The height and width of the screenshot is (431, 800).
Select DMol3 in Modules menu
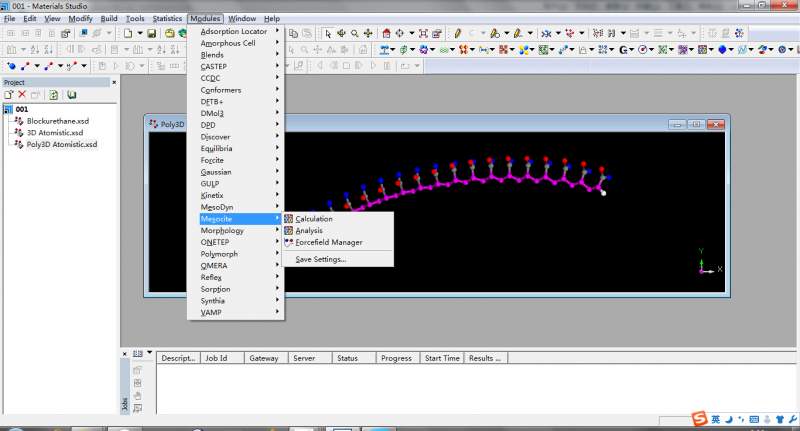(x=235, y=113)
